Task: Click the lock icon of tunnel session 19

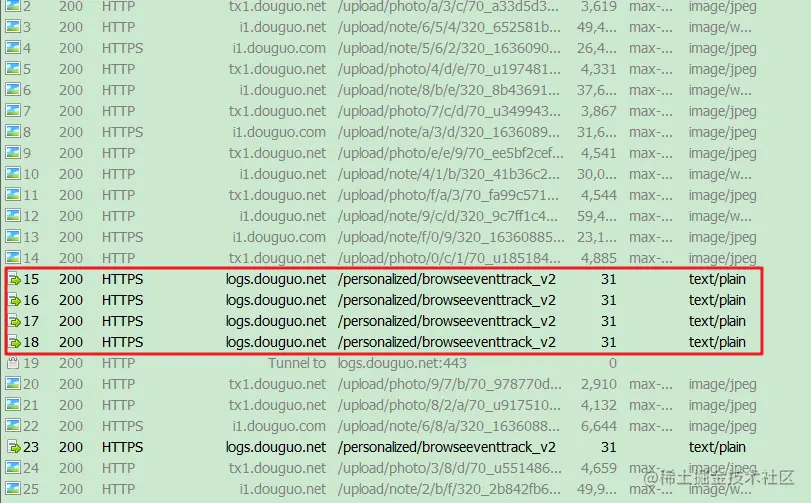Action: [x=13, y=363]
